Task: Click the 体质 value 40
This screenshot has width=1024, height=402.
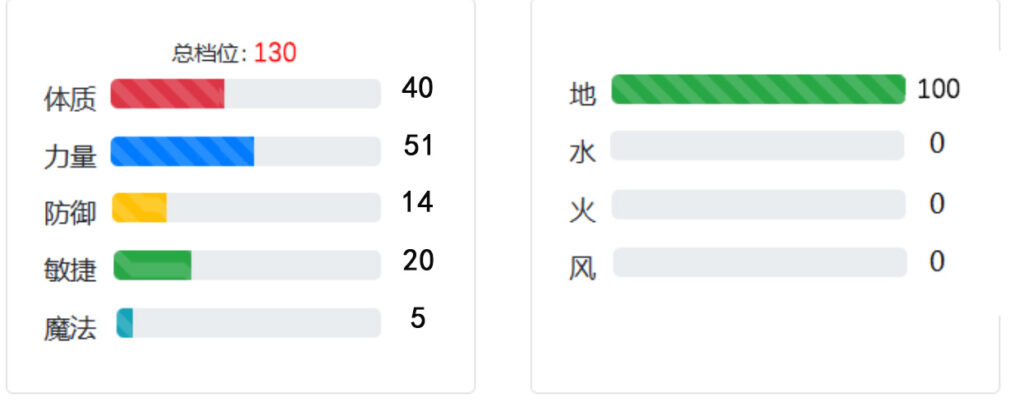Action: point(417,88)
